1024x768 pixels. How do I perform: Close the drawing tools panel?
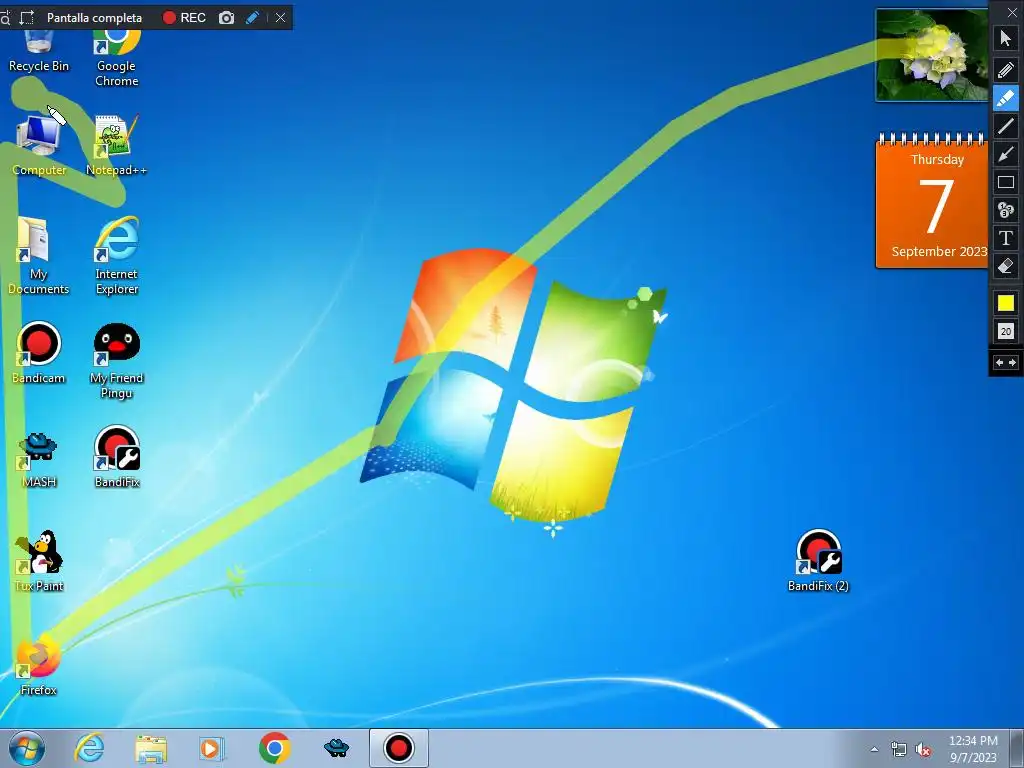1012,12
